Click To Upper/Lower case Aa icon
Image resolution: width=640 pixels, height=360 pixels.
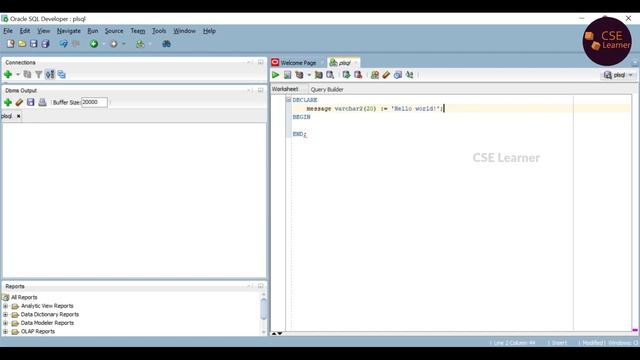[x=409, y=75]
